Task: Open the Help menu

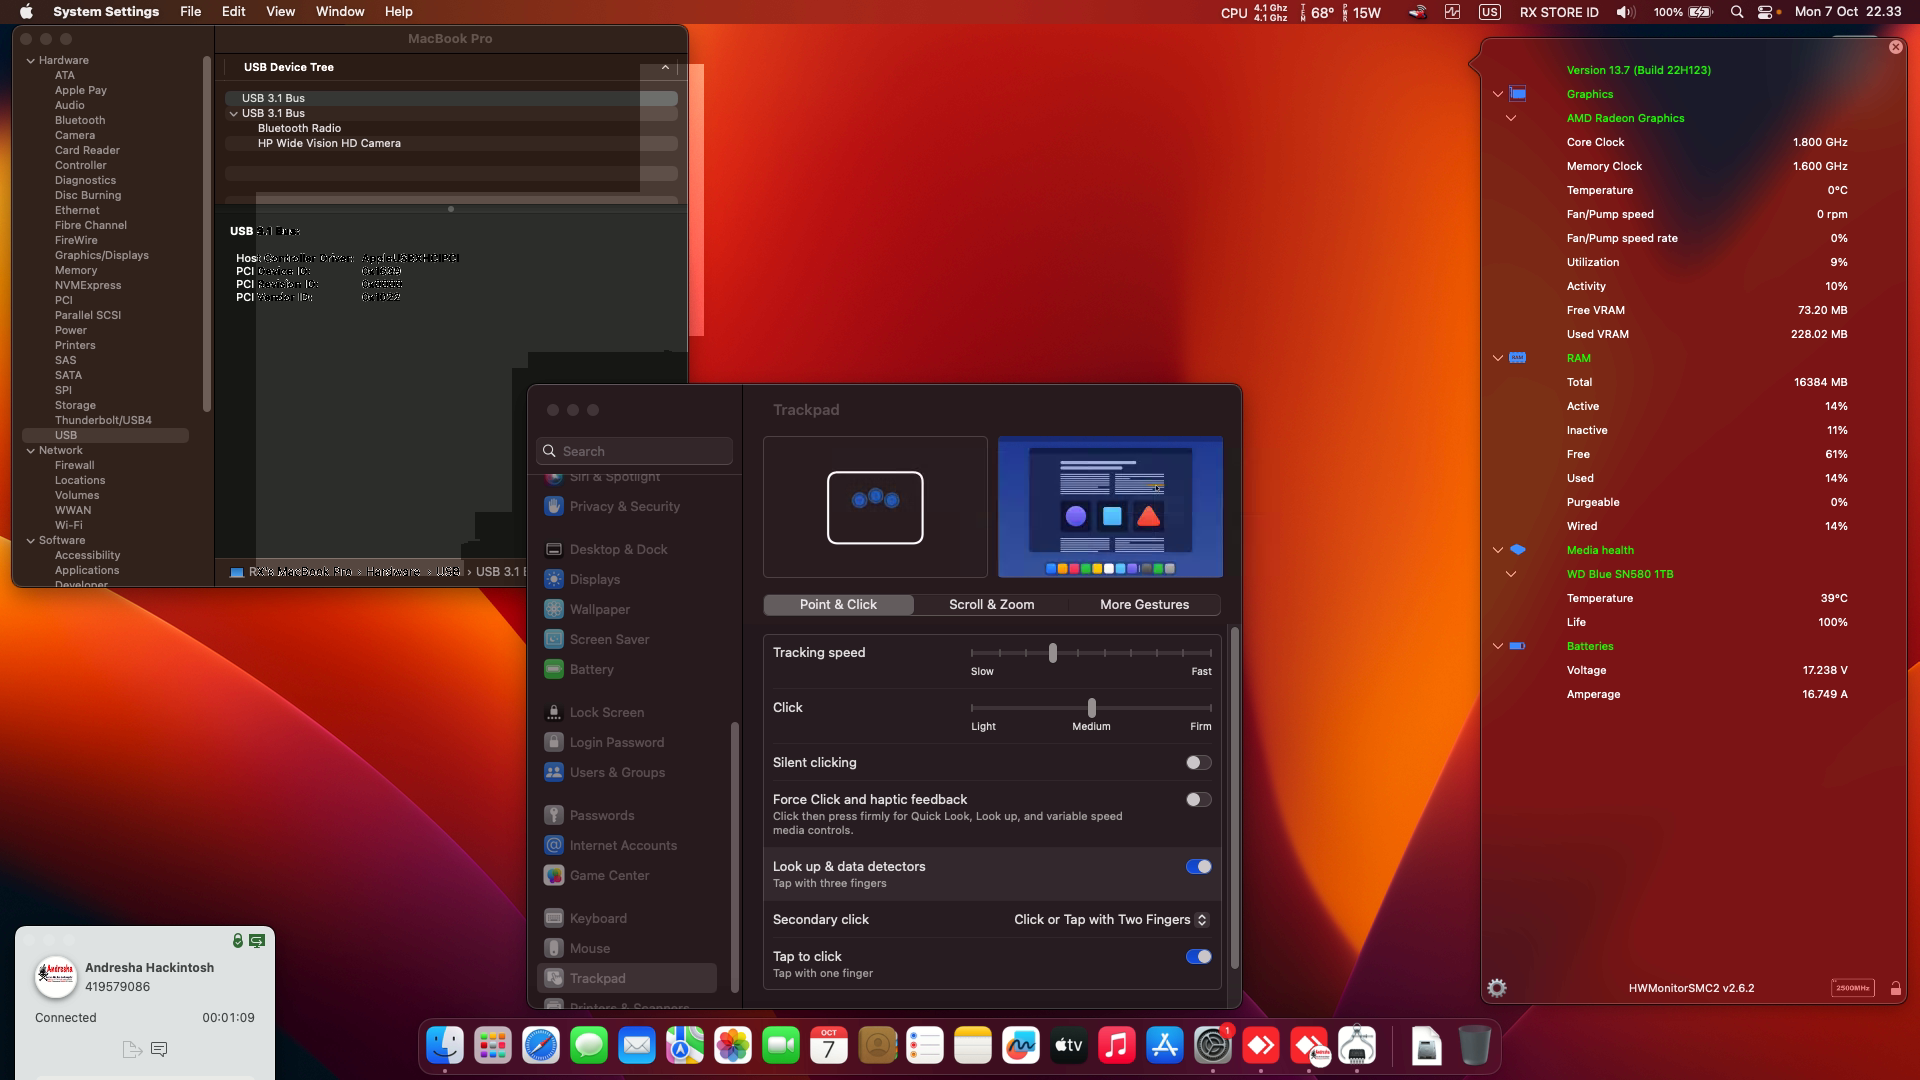Action: pos(399,12)
